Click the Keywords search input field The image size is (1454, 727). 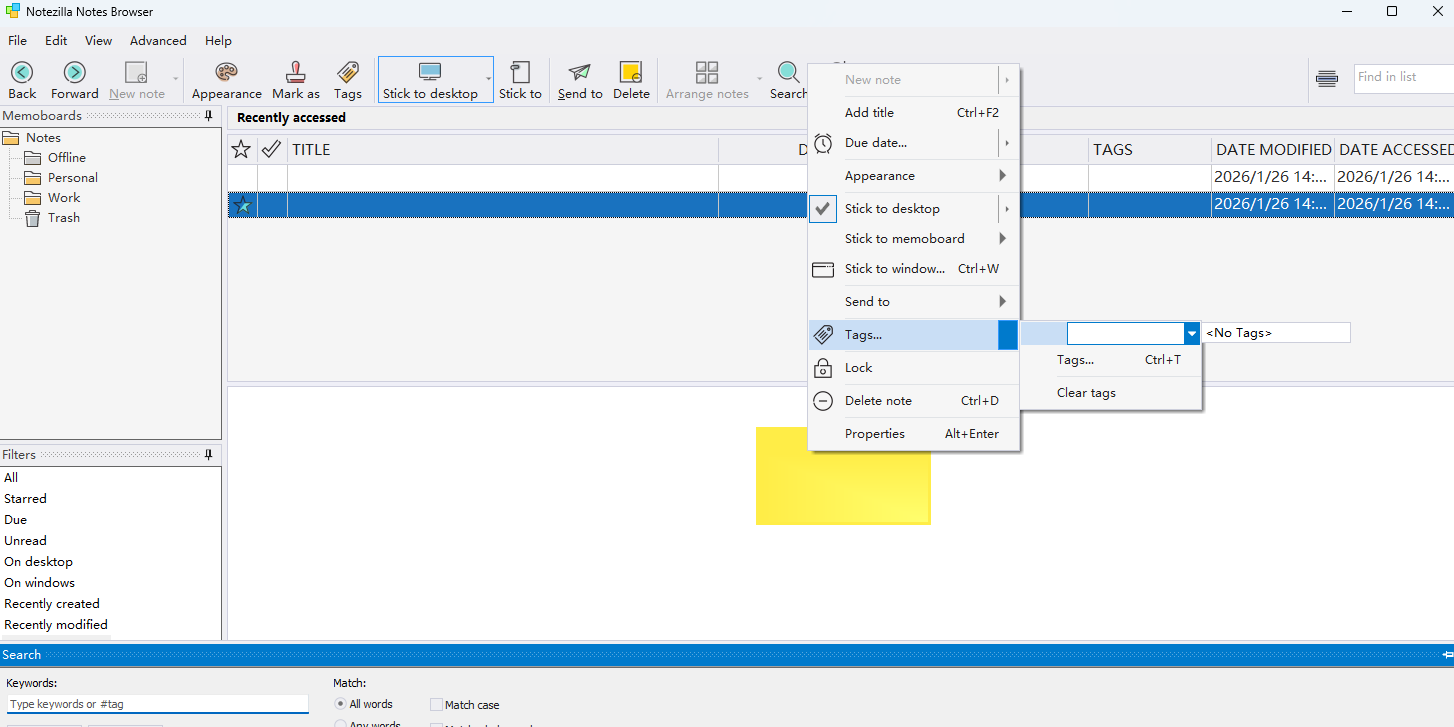pyautogui.click(x=158, y=704)
